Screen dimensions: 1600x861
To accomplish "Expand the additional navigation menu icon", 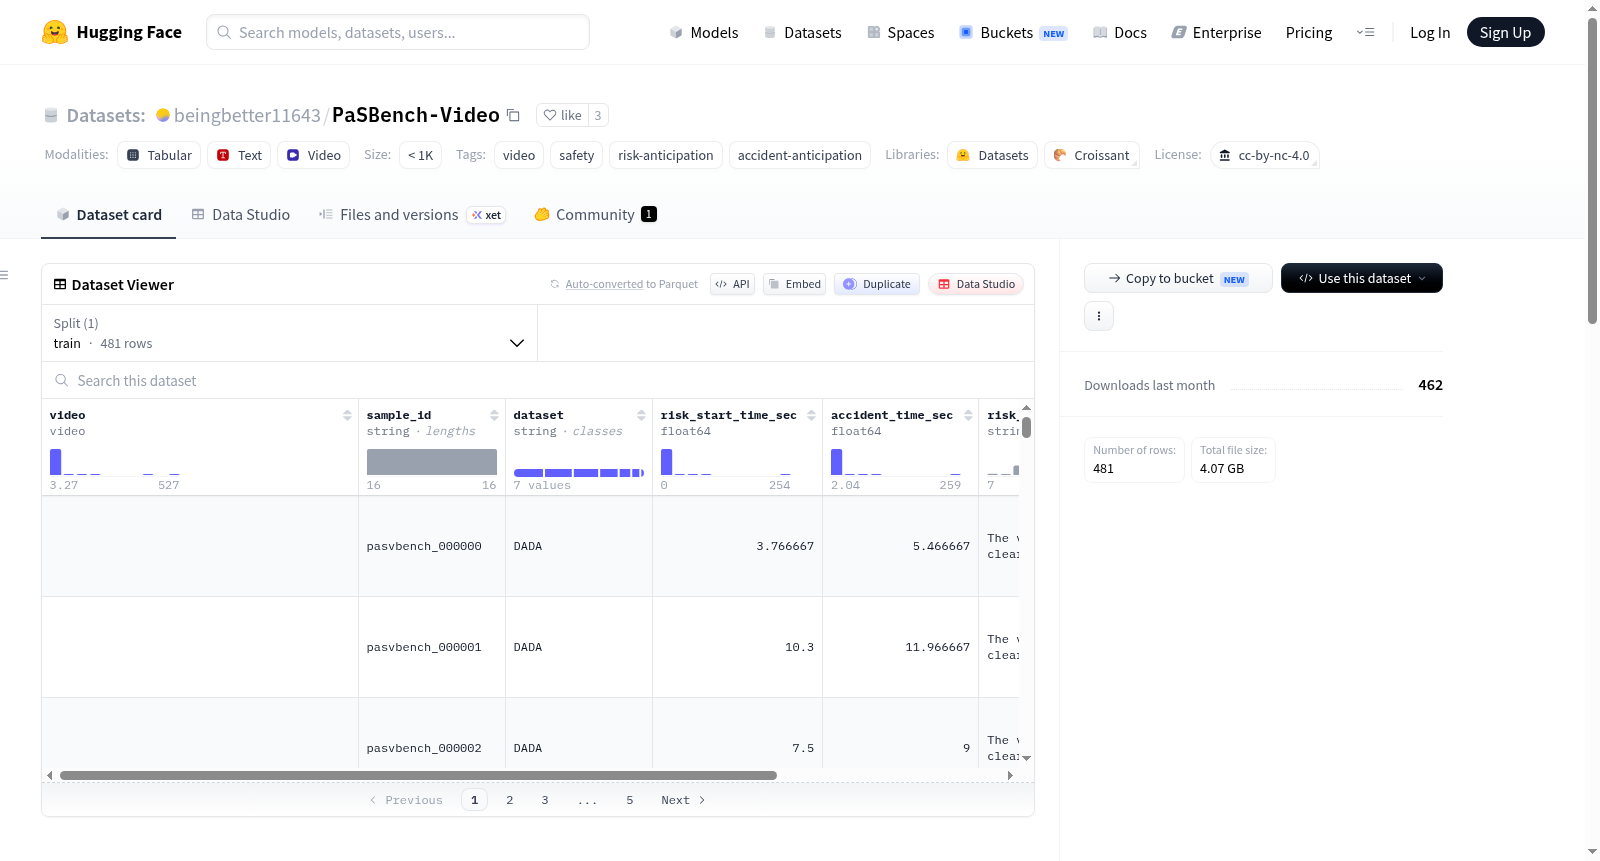I will tap(1365, 33).
